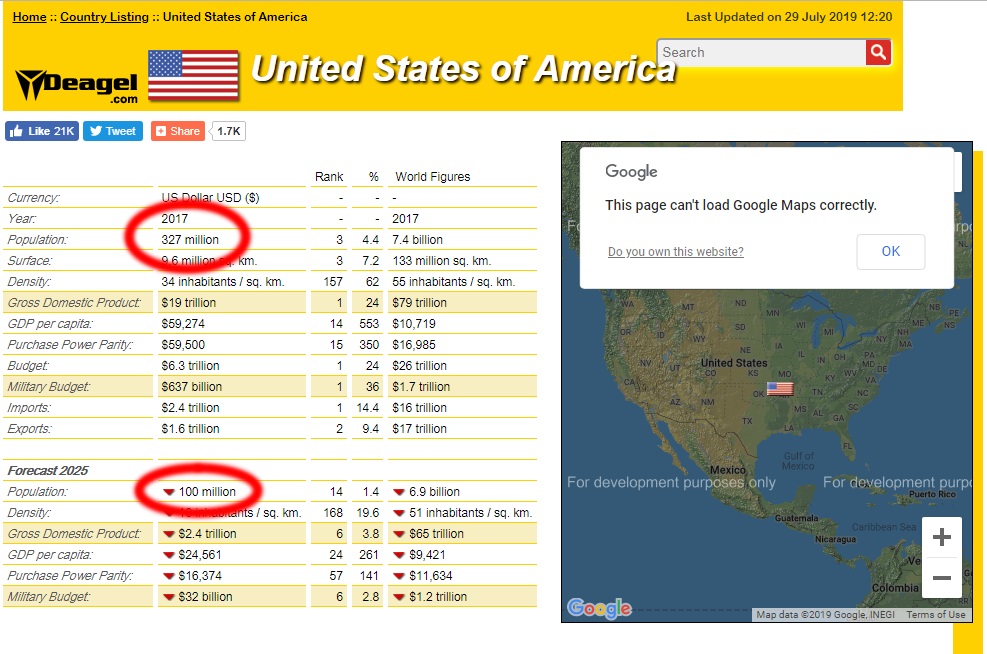The image size is (987, 654).
Task: Click the 'Imports:' row label
Action: click(28, 408)
